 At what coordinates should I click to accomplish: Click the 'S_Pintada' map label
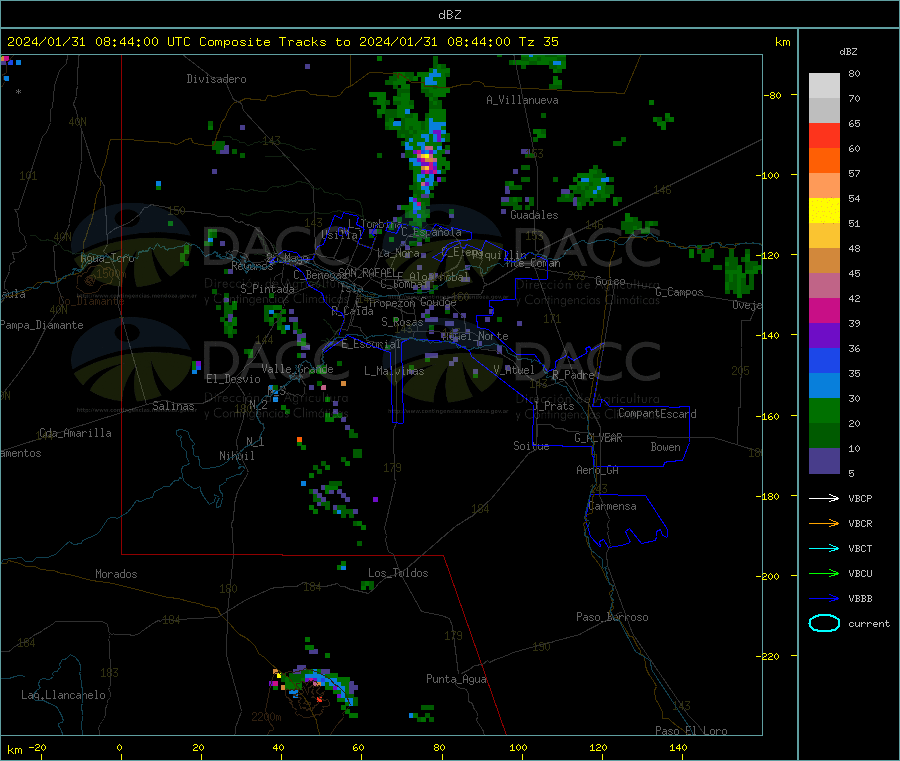click(x=267, y=289)
